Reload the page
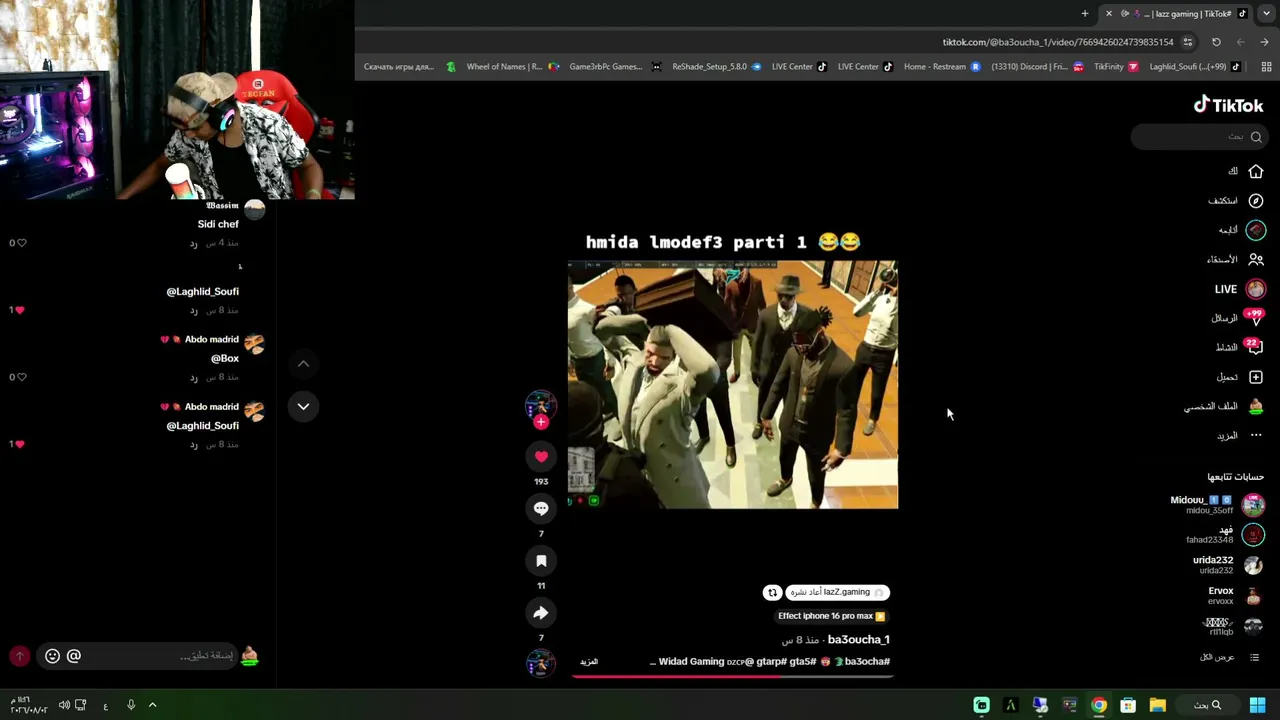 [1216, 42]
